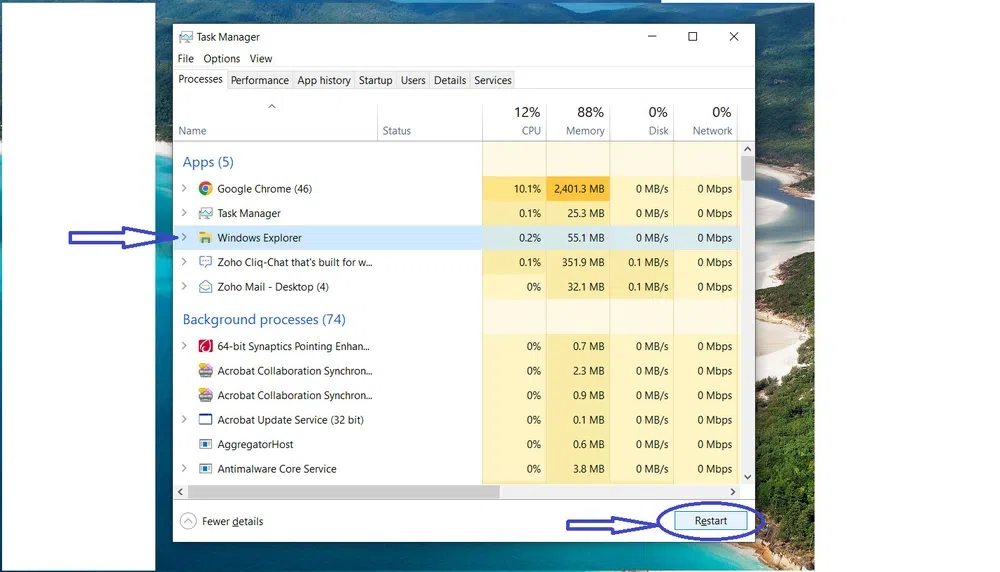This screenshot has width=1000, height=572.
Task: Click the vertical scrollbar down arrow
Action: [747, 477]
